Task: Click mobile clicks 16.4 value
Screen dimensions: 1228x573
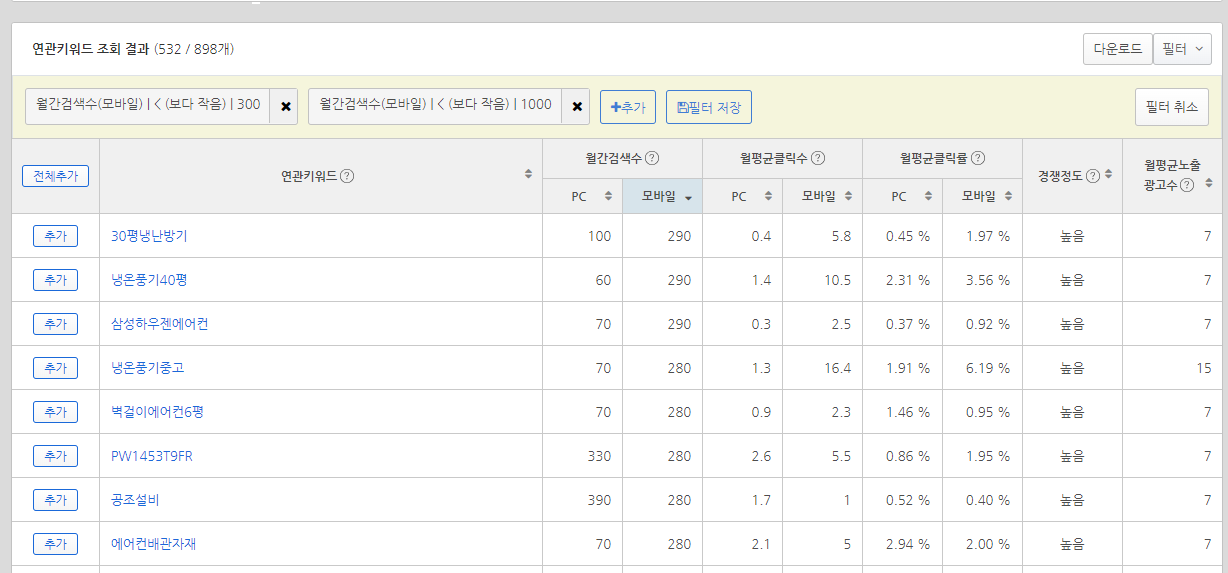Action: 838,368
